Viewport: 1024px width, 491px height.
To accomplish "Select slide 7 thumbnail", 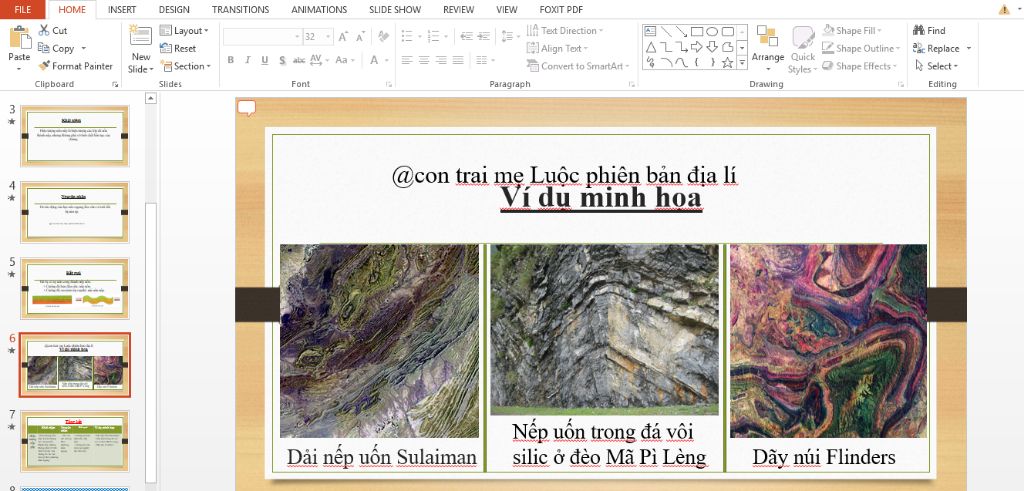I will [x=74, y=441].
